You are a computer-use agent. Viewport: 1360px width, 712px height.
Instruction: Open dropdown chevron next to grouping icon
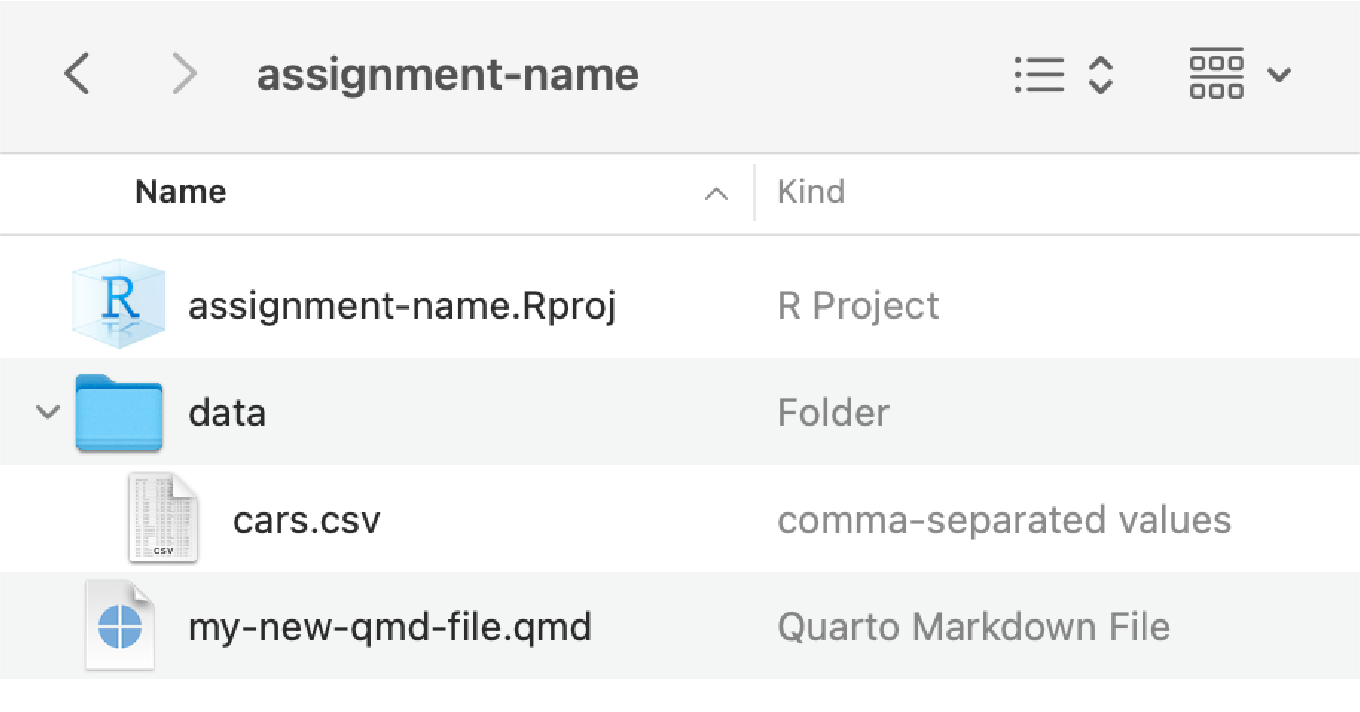tap(1279, 75)
